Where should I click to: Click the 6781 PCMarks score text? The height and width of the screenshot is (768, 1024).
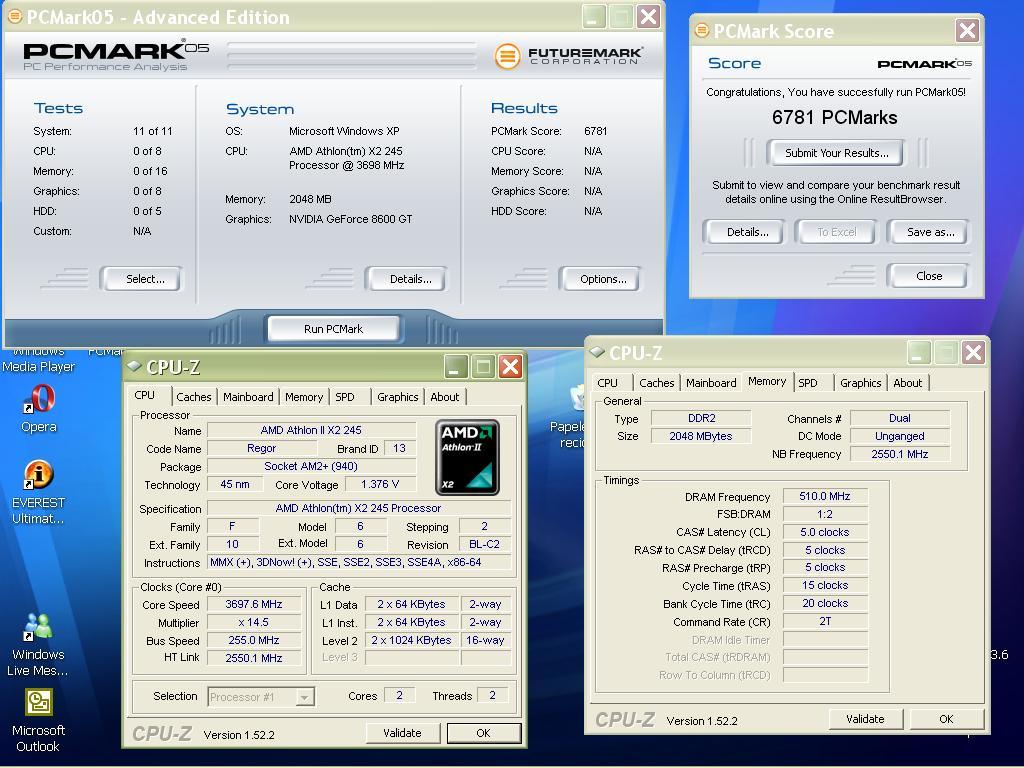coord(835,118)
